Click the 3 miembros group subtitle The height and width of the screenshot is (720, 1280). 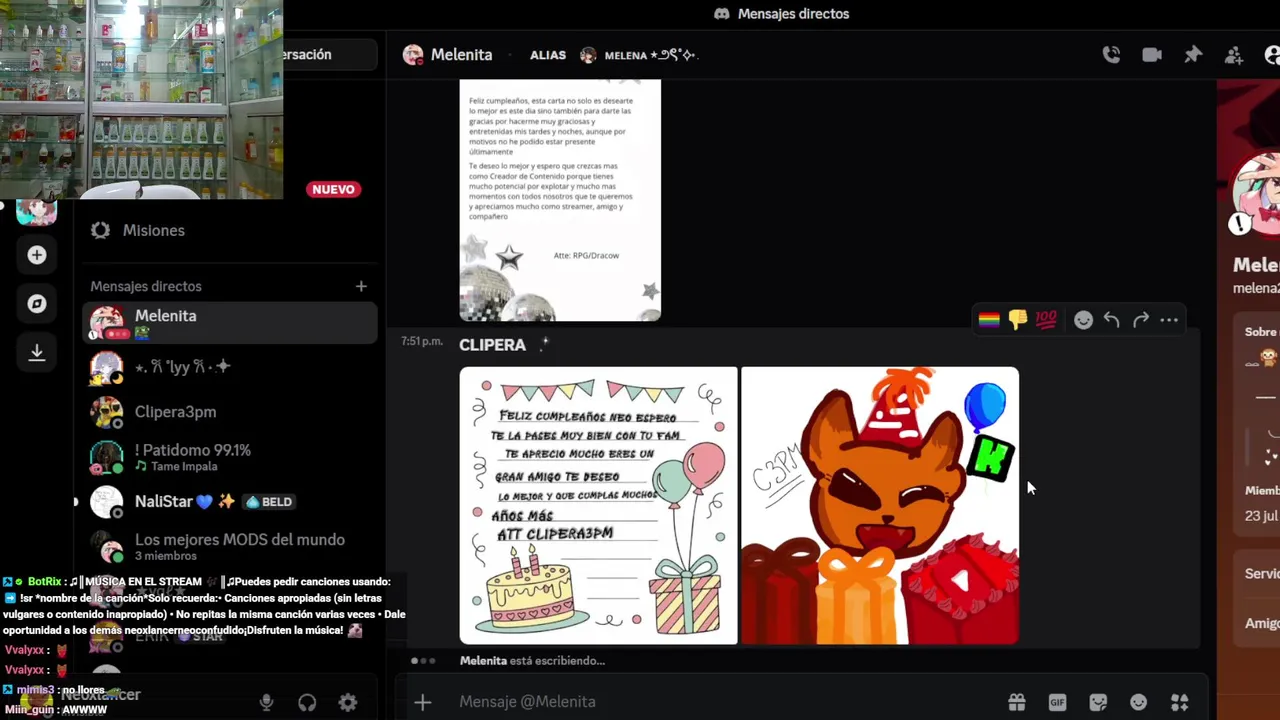[x=167, y=556]
